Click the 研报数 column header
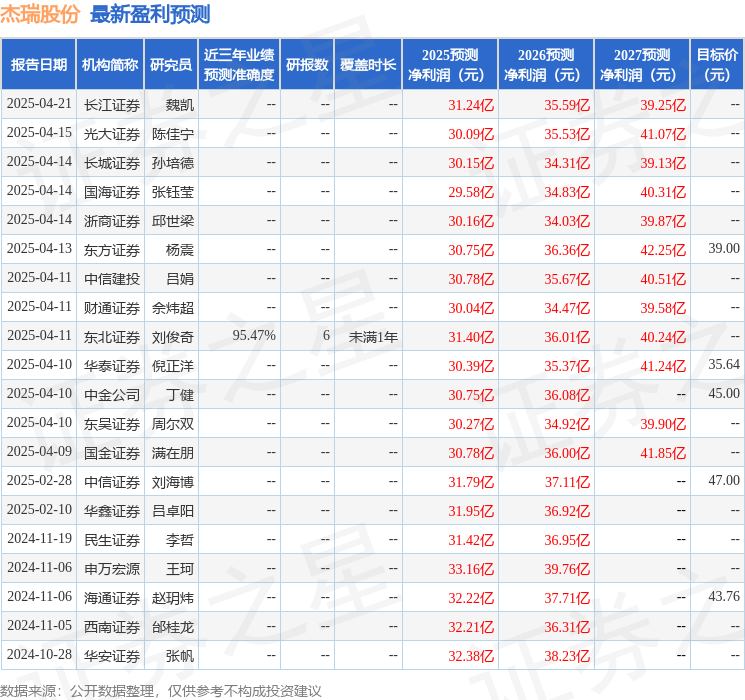This screenshot has height=700, width=745. tap(307, 65)
